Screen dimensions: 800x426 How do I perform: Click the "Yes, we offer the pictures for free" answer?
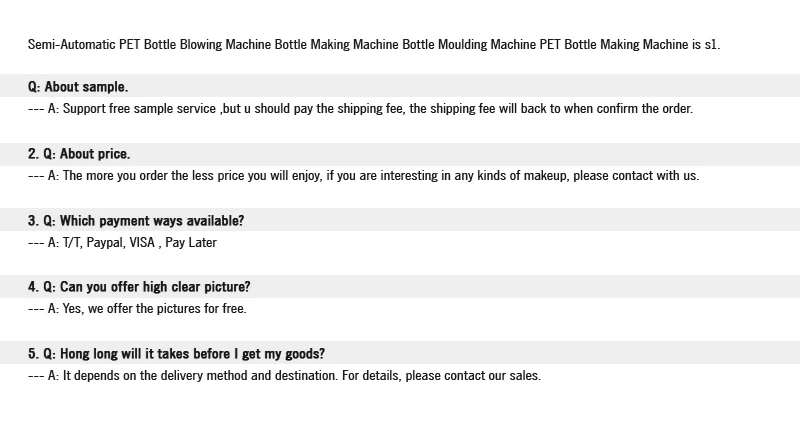[146, 309]
